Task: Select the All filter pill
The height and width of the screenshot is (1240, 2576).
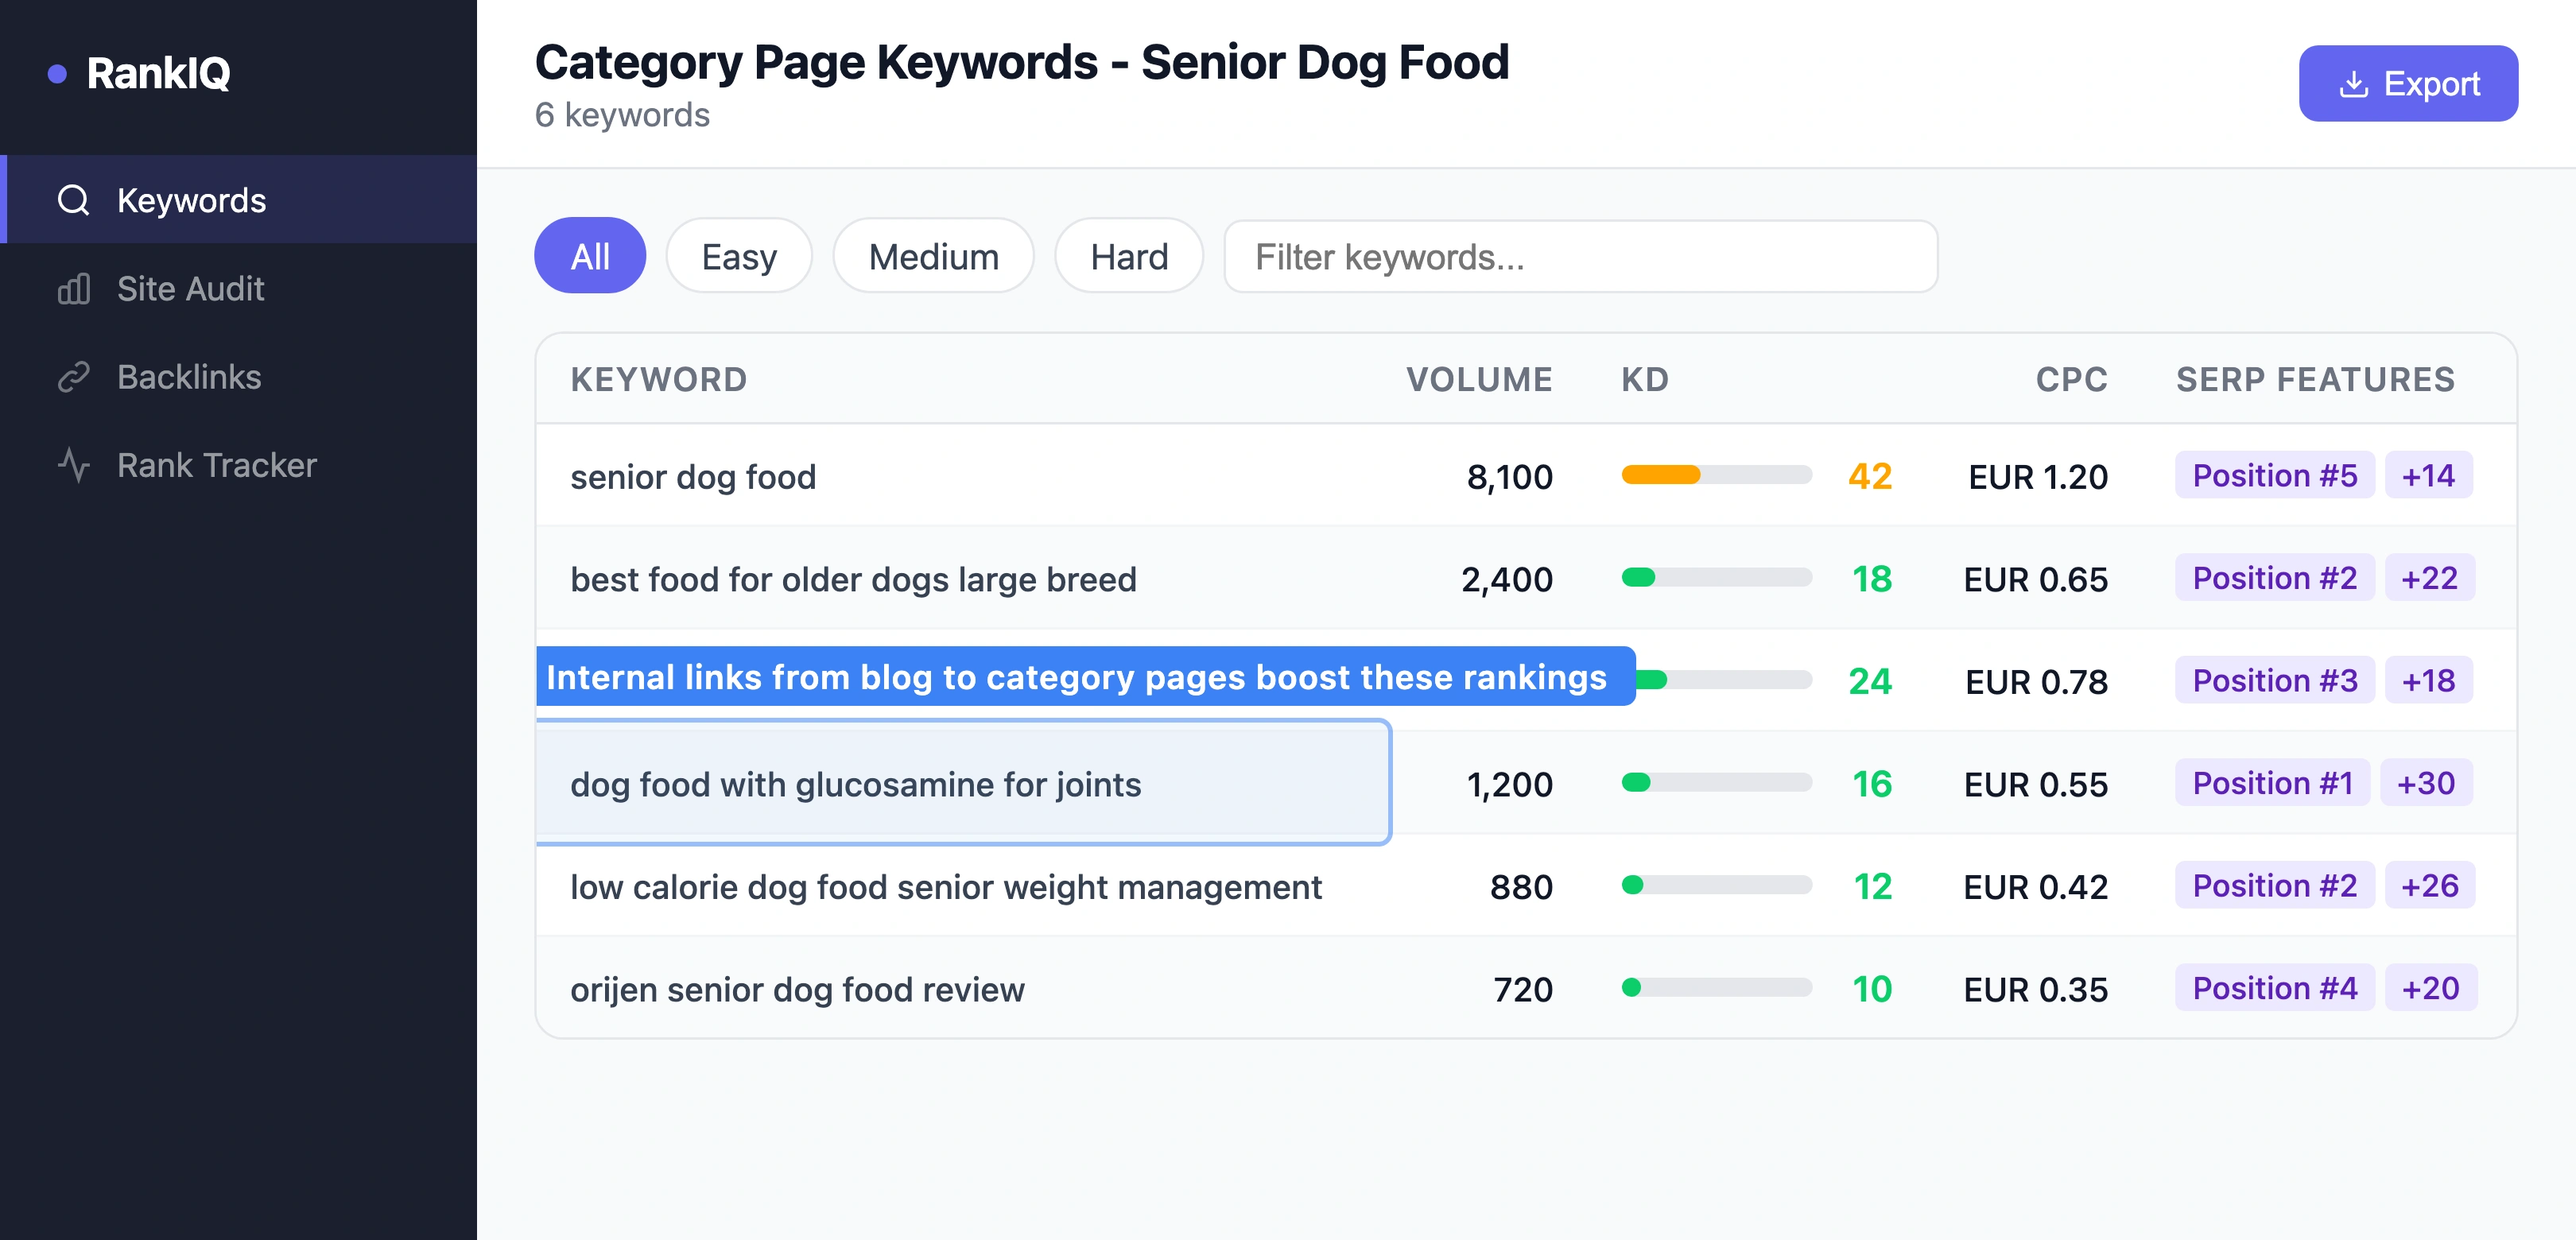Action: 590,256
